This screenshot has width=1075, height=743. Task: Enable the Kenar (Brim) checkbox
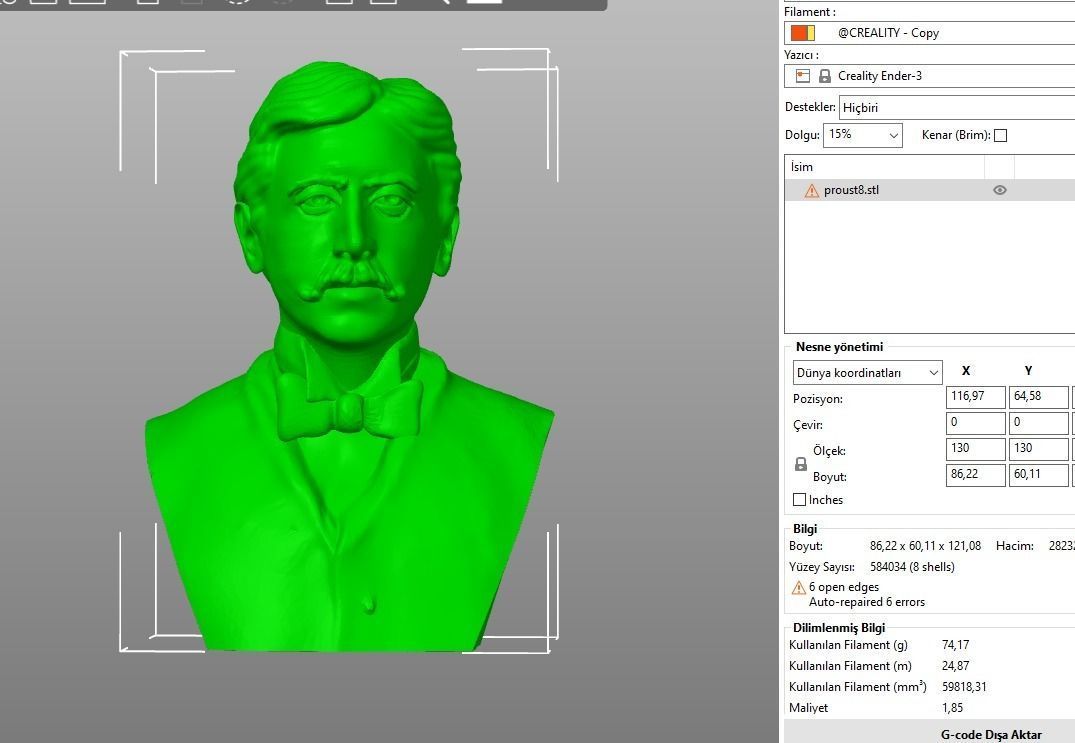pos(1000,136)
